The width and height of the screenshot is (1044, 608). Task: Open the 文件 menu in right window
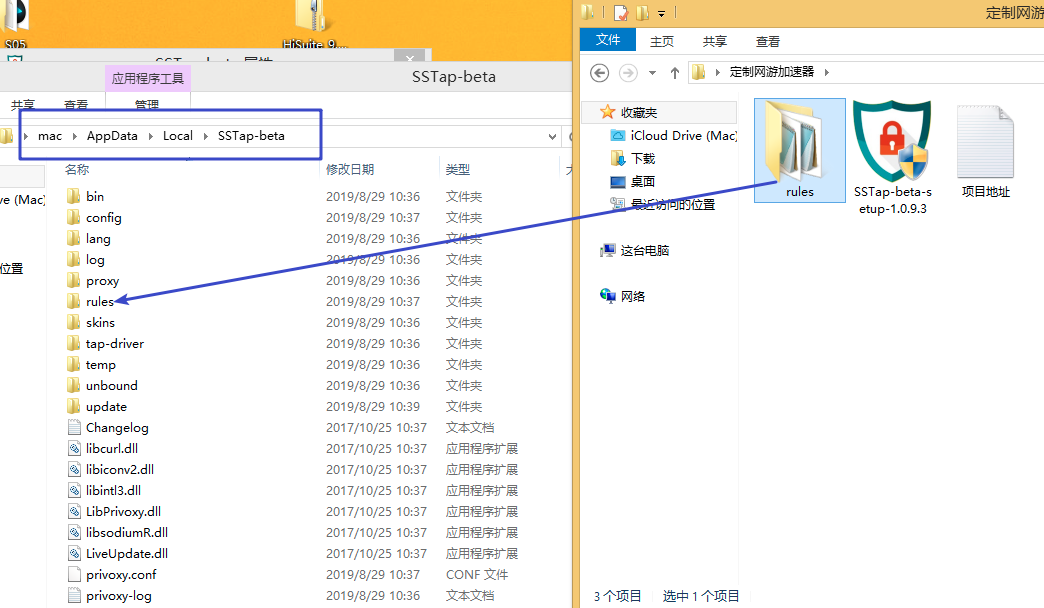(x=608, y=40)
